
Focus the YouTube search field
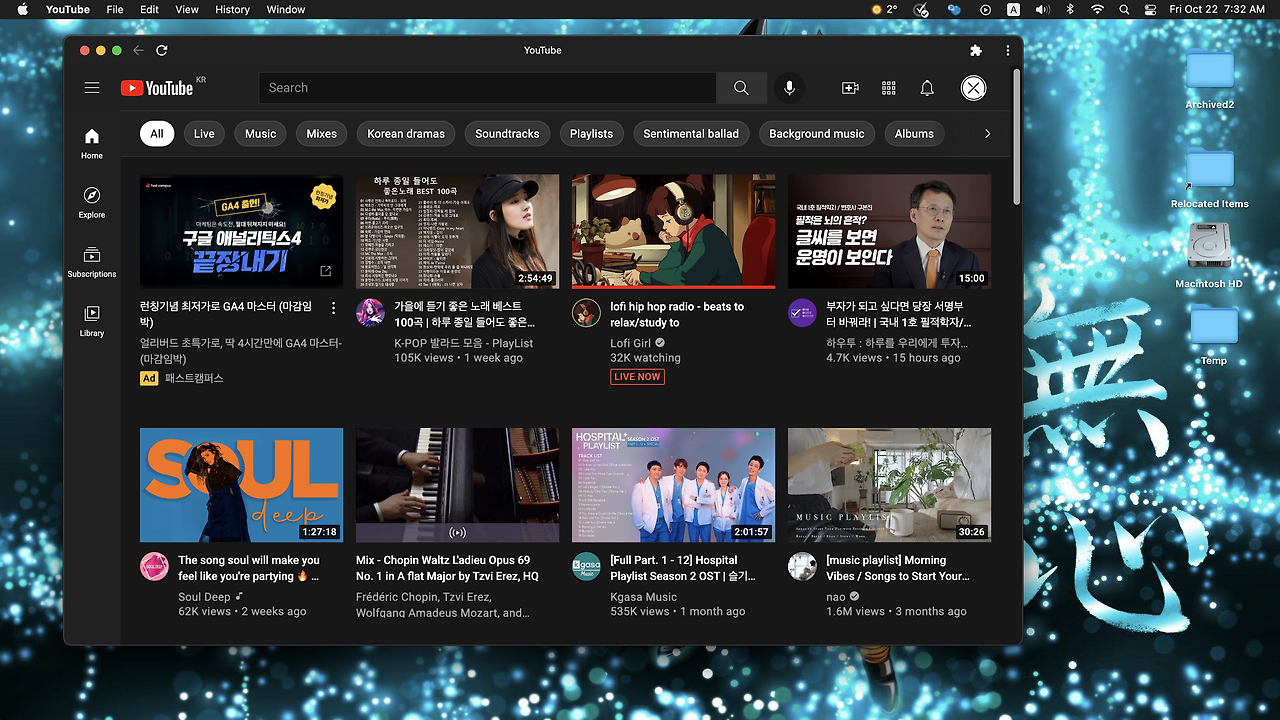click(x=487, y=88)
